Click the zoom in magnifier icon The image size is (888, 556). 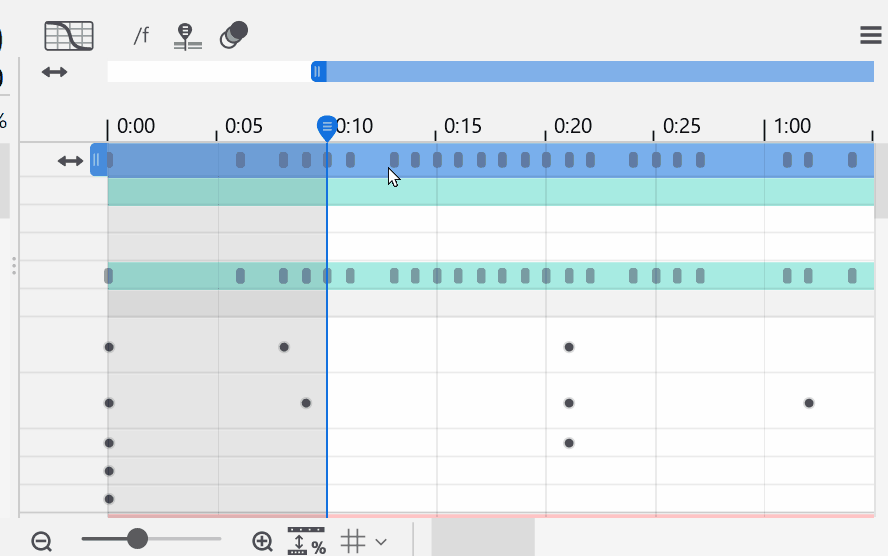coord(262,541)
